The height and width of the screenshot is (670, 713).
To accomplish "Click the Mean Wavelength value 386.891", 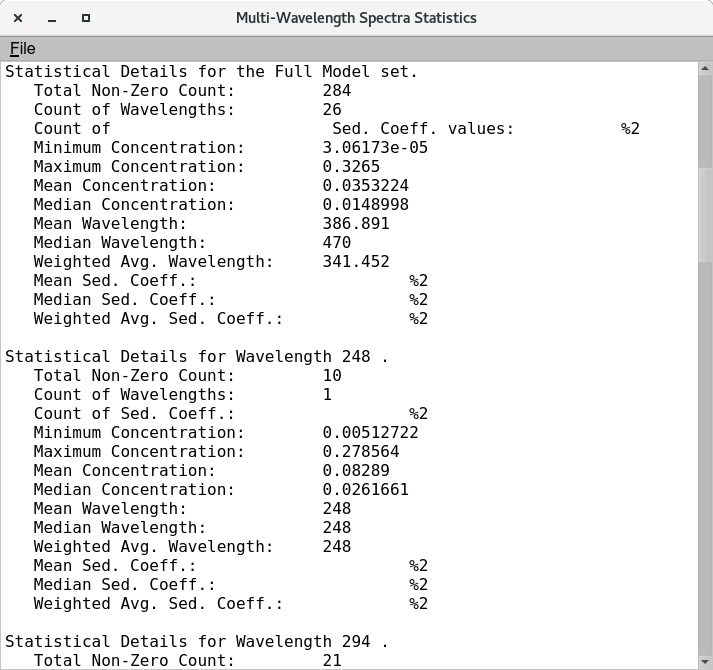I will pyautogui.click(x=356, y=224).
